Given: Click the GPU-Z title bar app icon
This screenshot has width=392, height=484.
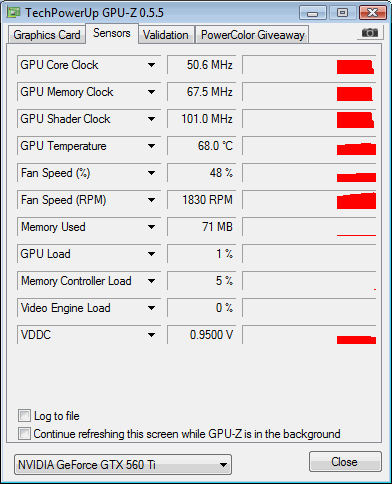Looking at the screenshot, I should [14, 13].
